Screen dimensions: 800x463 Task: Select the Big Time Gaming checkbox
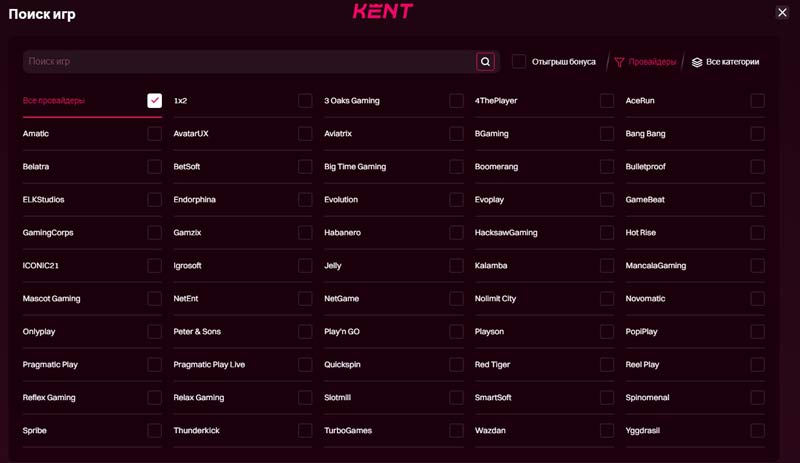(x=456, y=167)
